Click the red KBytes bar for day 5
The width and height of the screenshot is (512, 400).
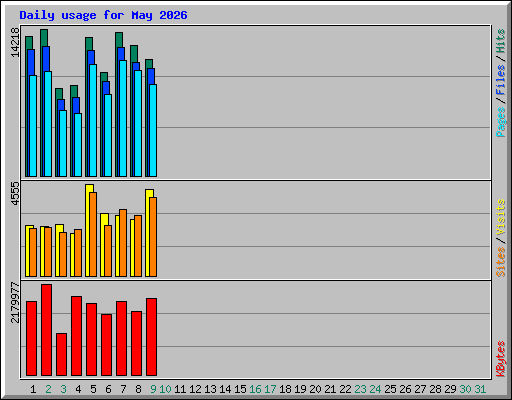[91, 340]
